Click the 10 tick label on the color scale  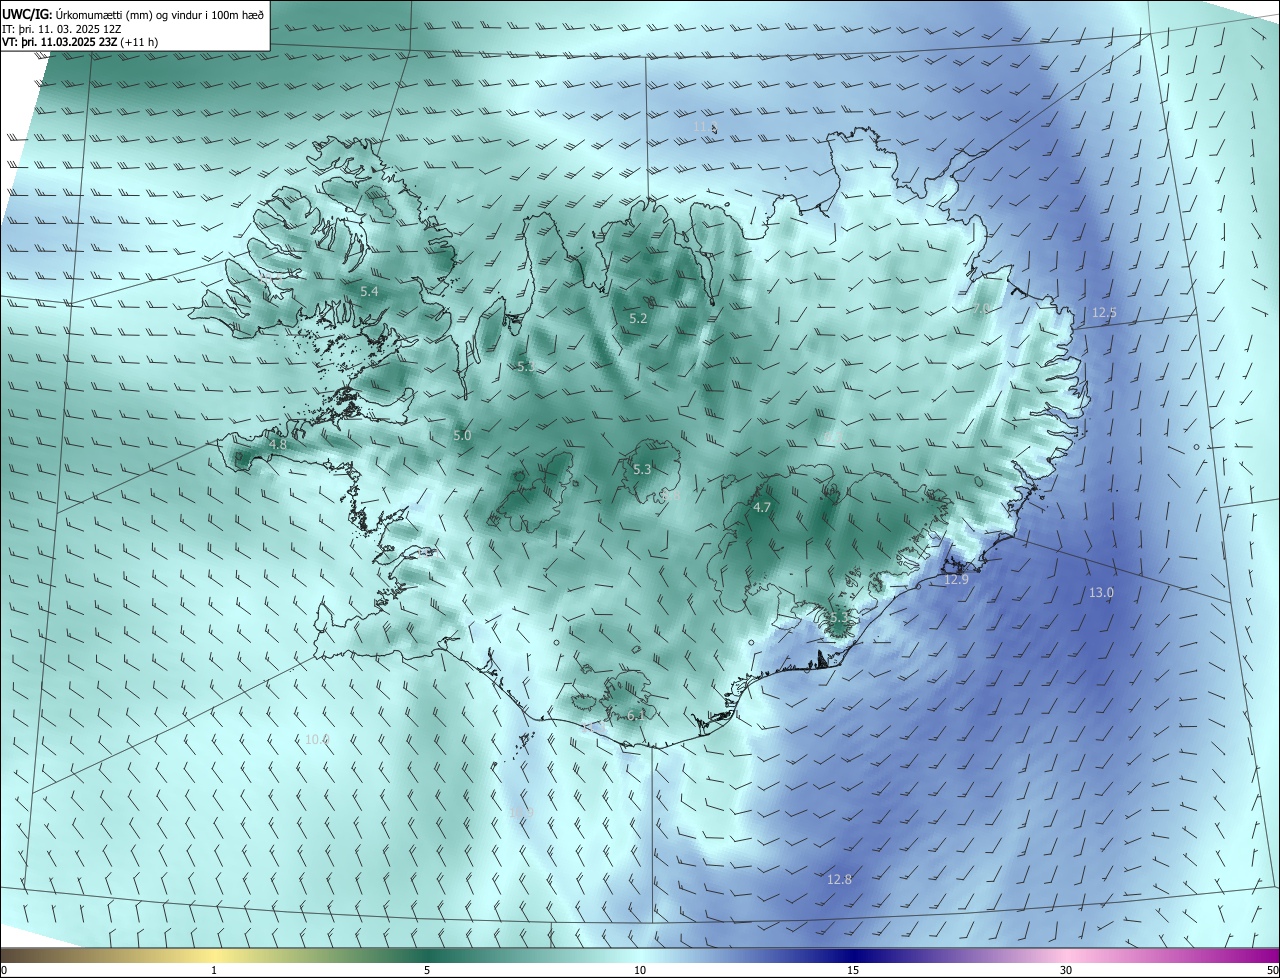[640, 970]
